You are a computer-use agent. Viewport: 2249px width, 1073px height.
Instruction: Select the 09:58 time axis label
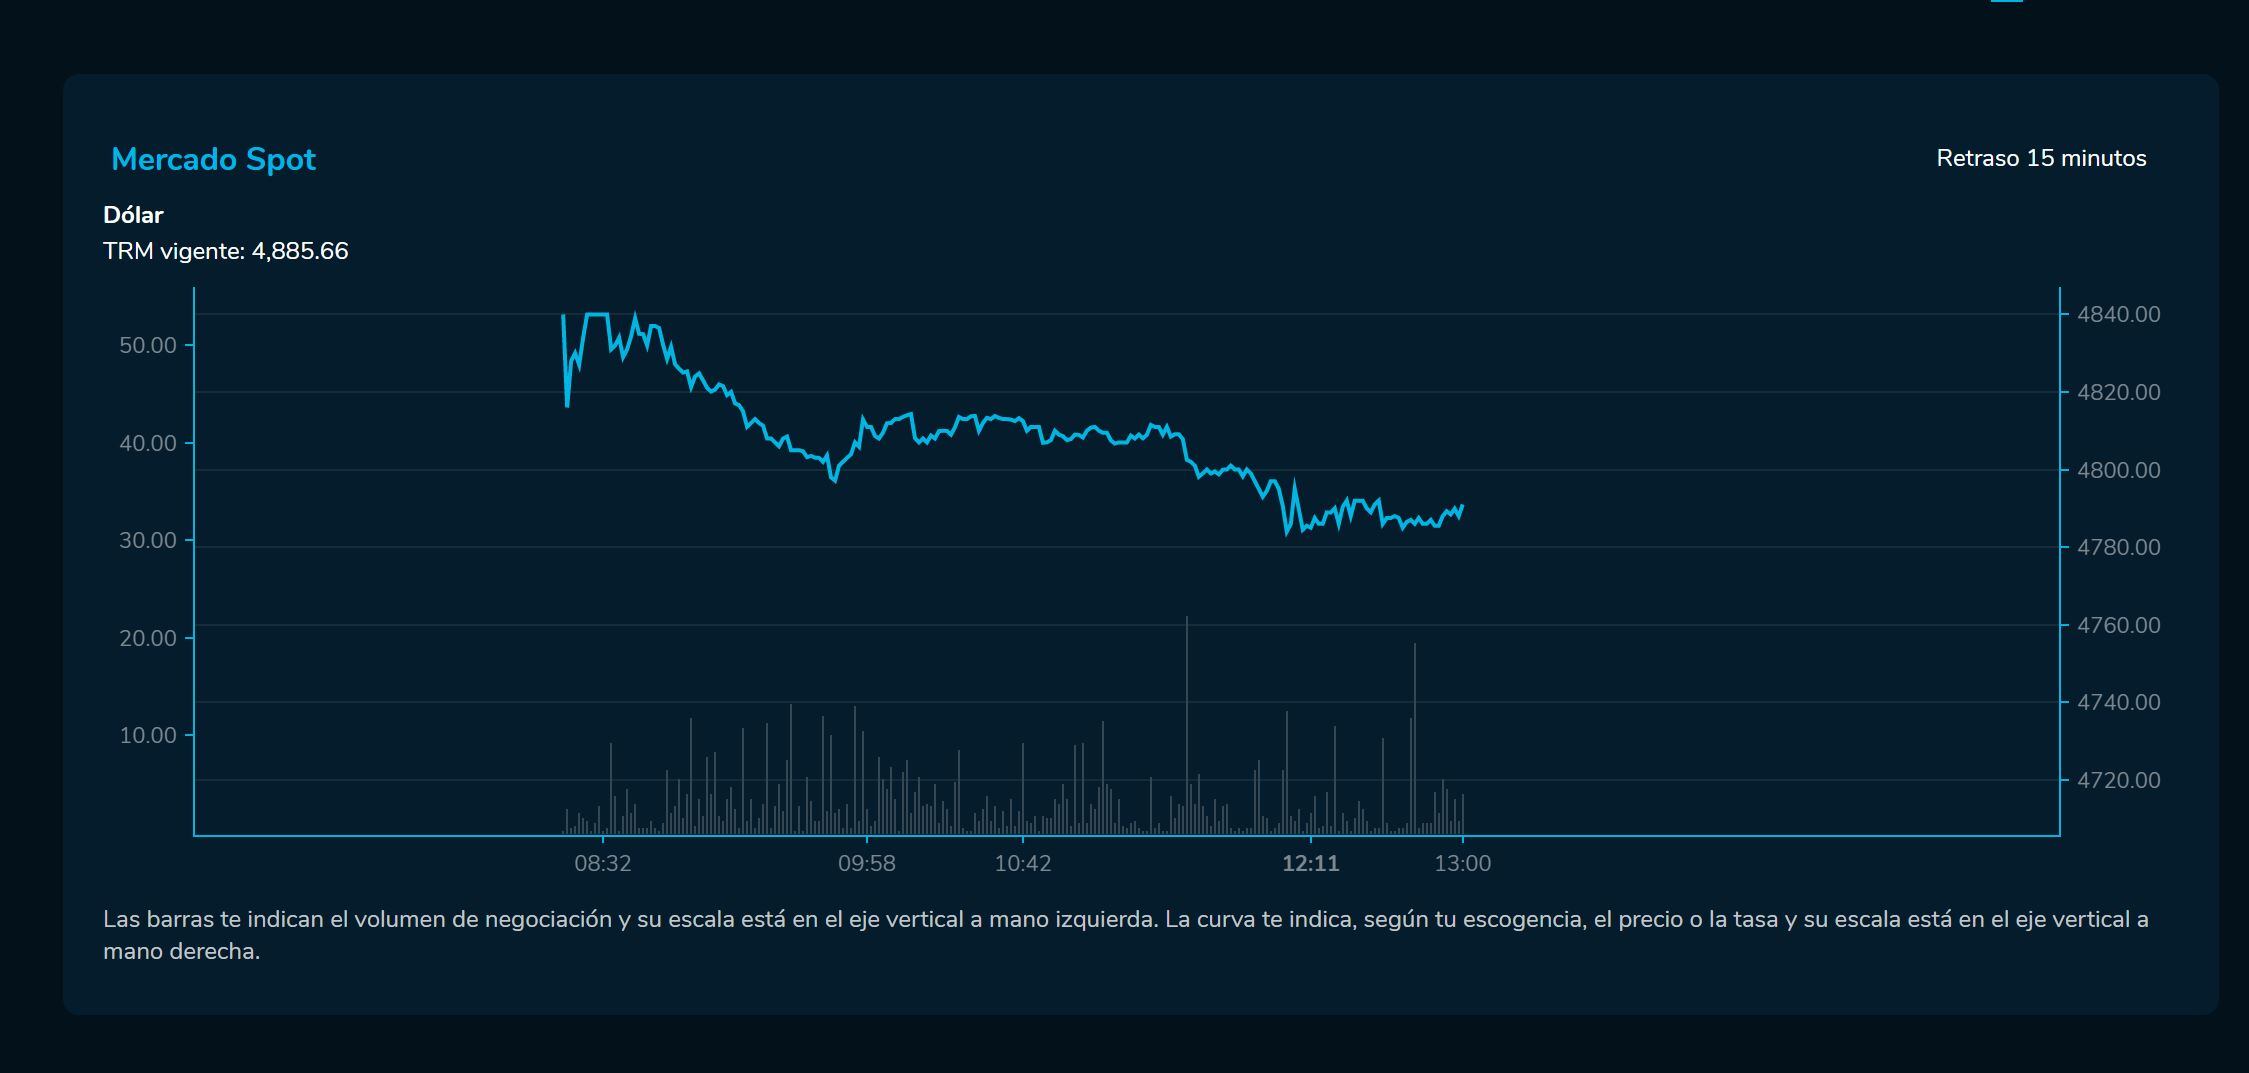[x=867, y=863]
